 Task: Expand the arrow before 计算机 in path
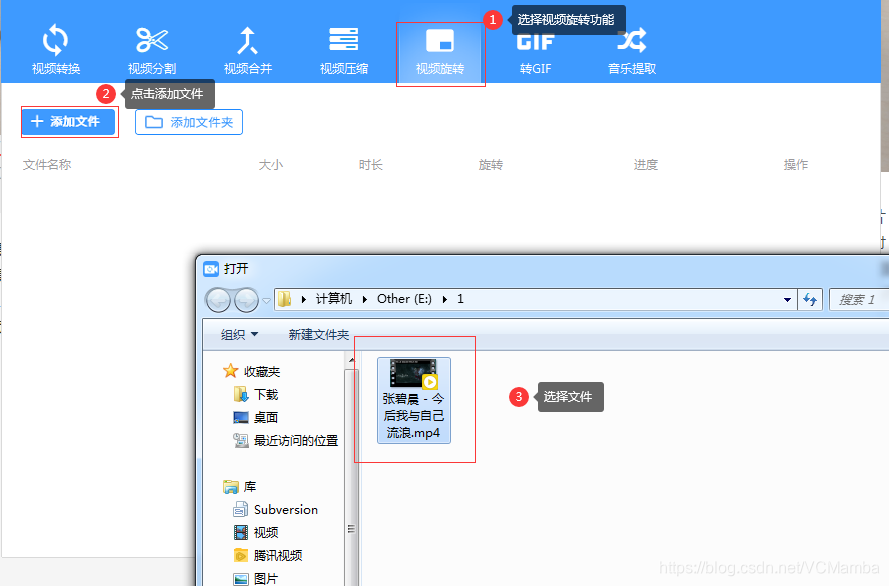tap(304, 299)
